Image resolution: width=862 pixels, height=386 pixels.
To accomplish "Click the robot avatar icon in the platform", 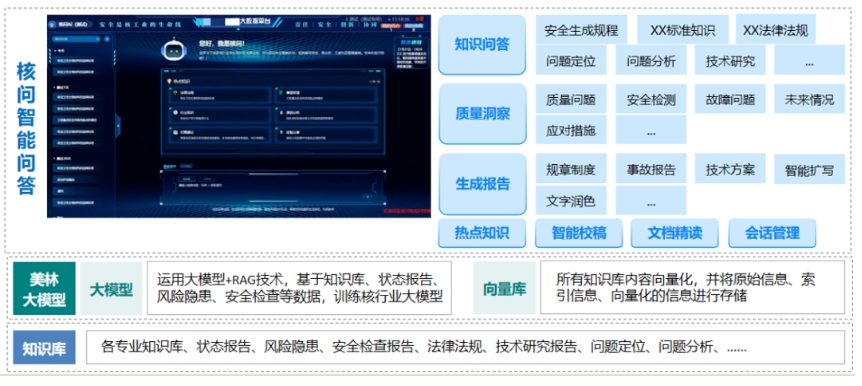I will click(175, 49).
